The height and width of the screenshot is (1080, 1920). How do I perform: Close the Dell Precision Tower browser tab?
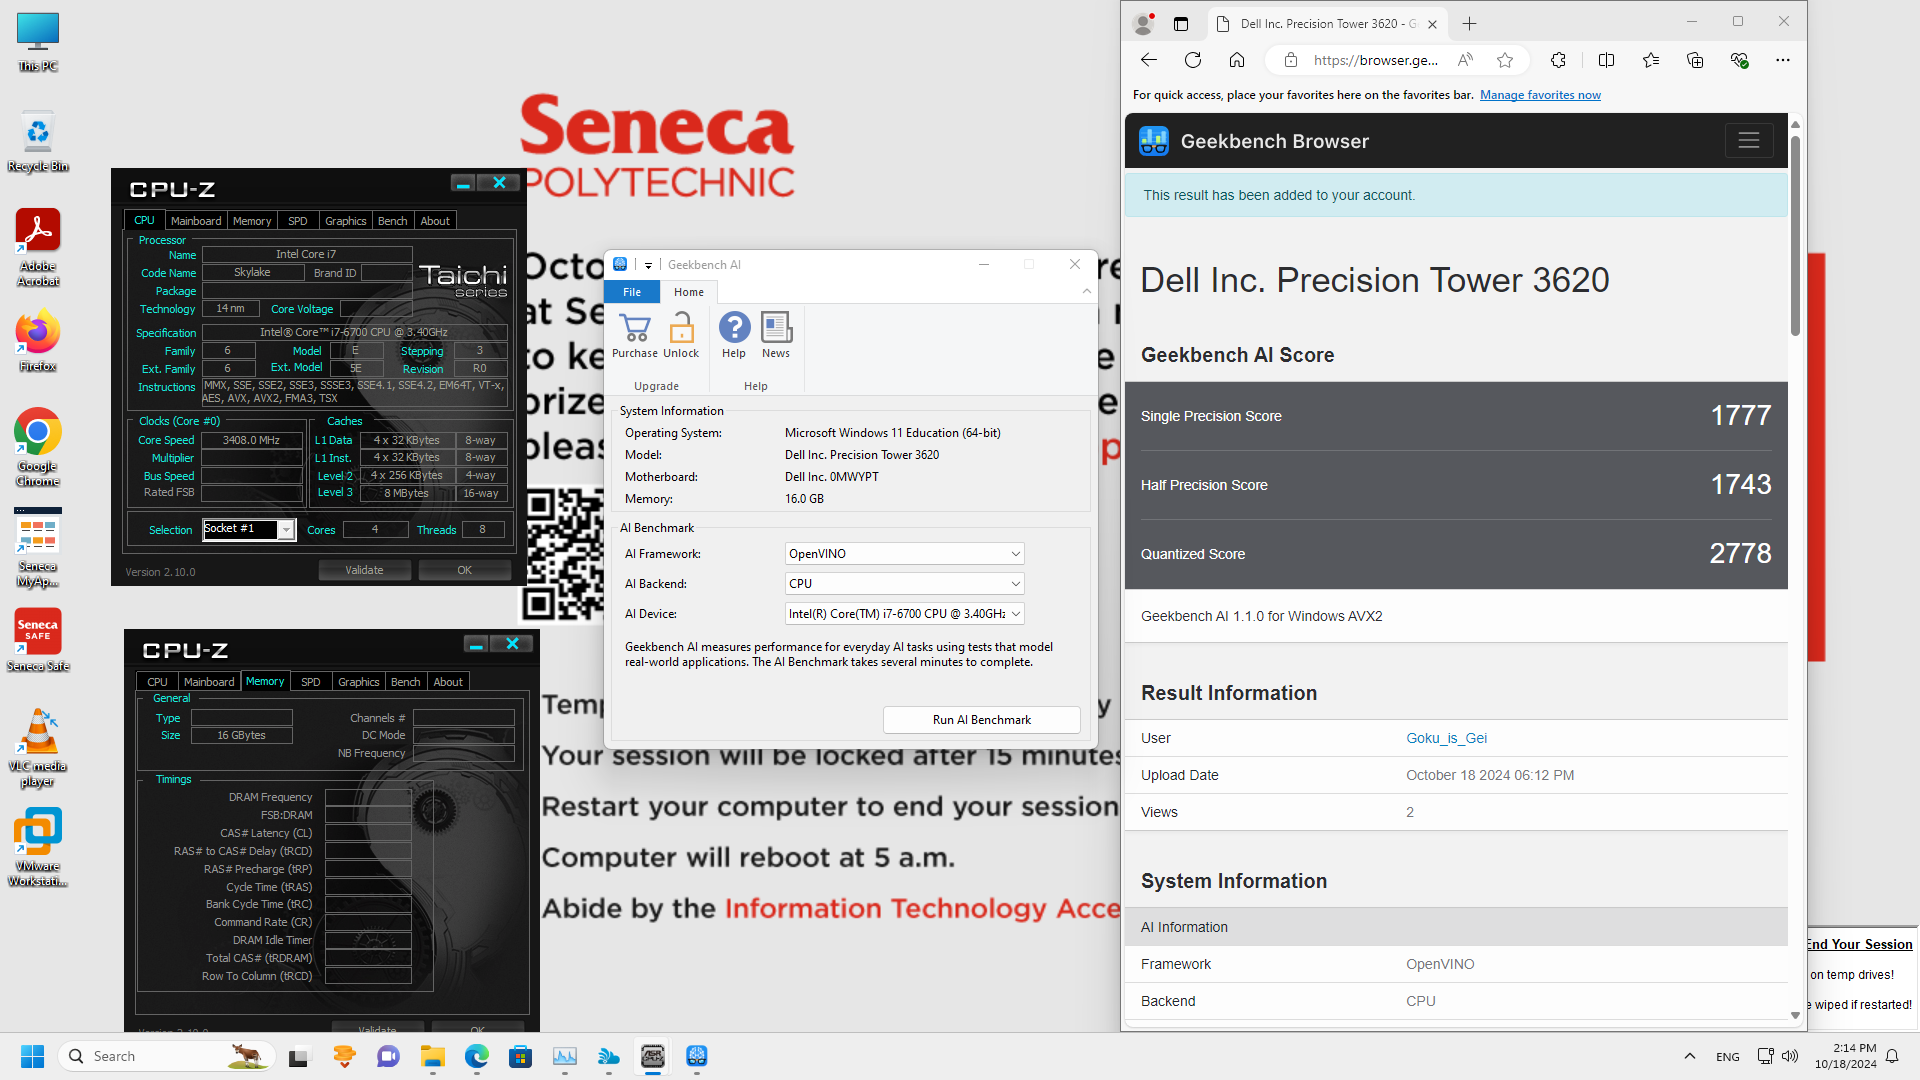1432,24
